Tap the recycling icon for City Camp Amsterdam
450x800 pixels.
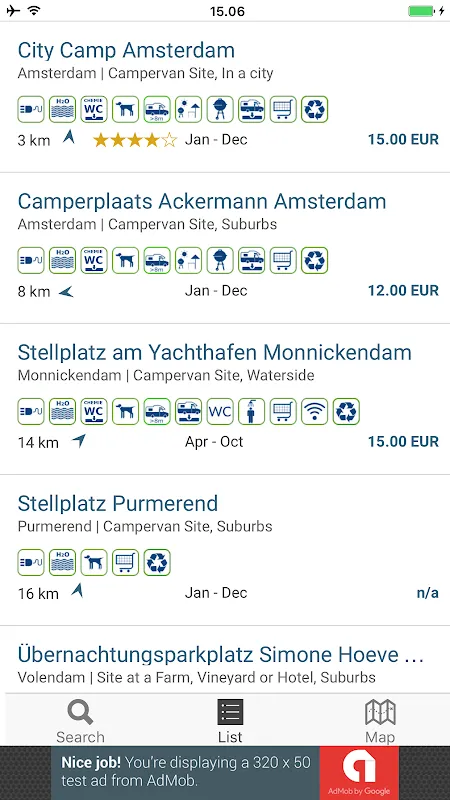click(x=314, y=109)
